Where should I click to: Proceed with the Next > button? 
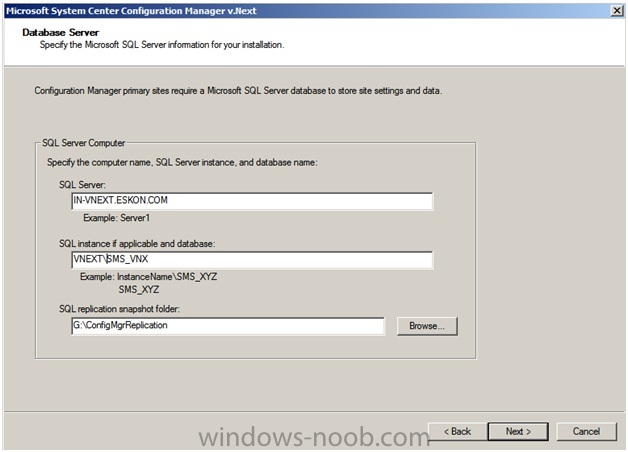[x=518, y=432]
